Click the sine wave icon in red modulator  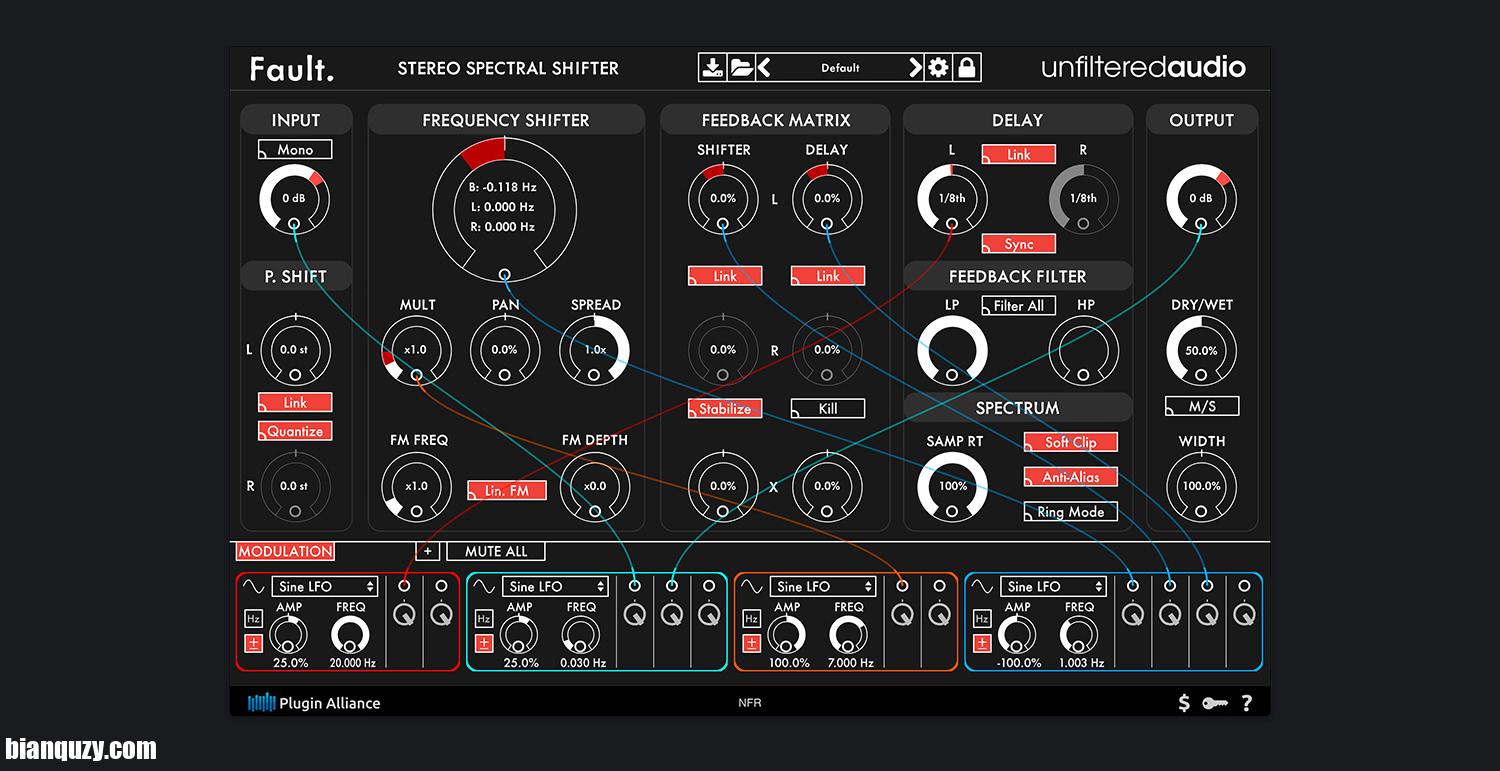click(255, 586)
